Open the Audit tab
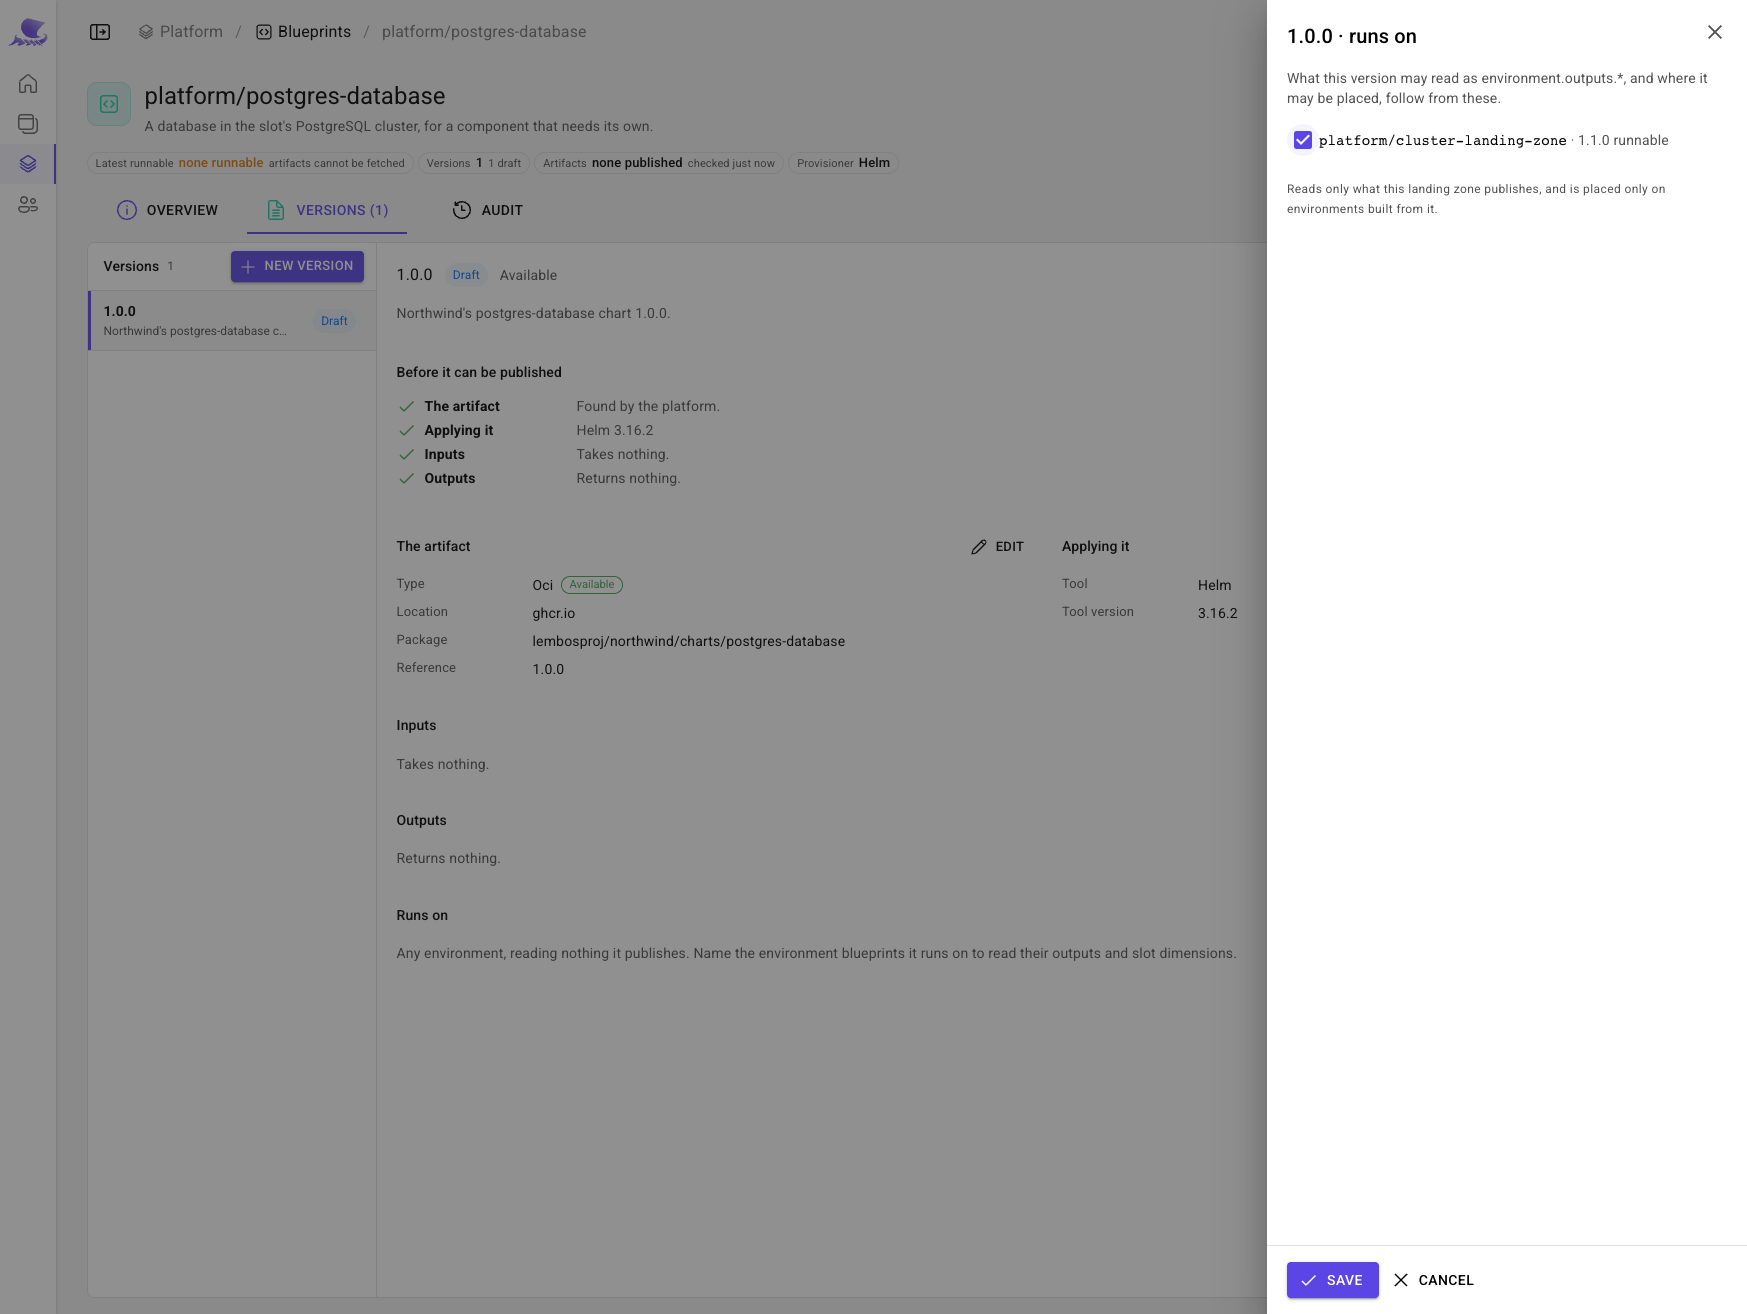This screenshot has height=1314, width=1747. tap(488, 210)
